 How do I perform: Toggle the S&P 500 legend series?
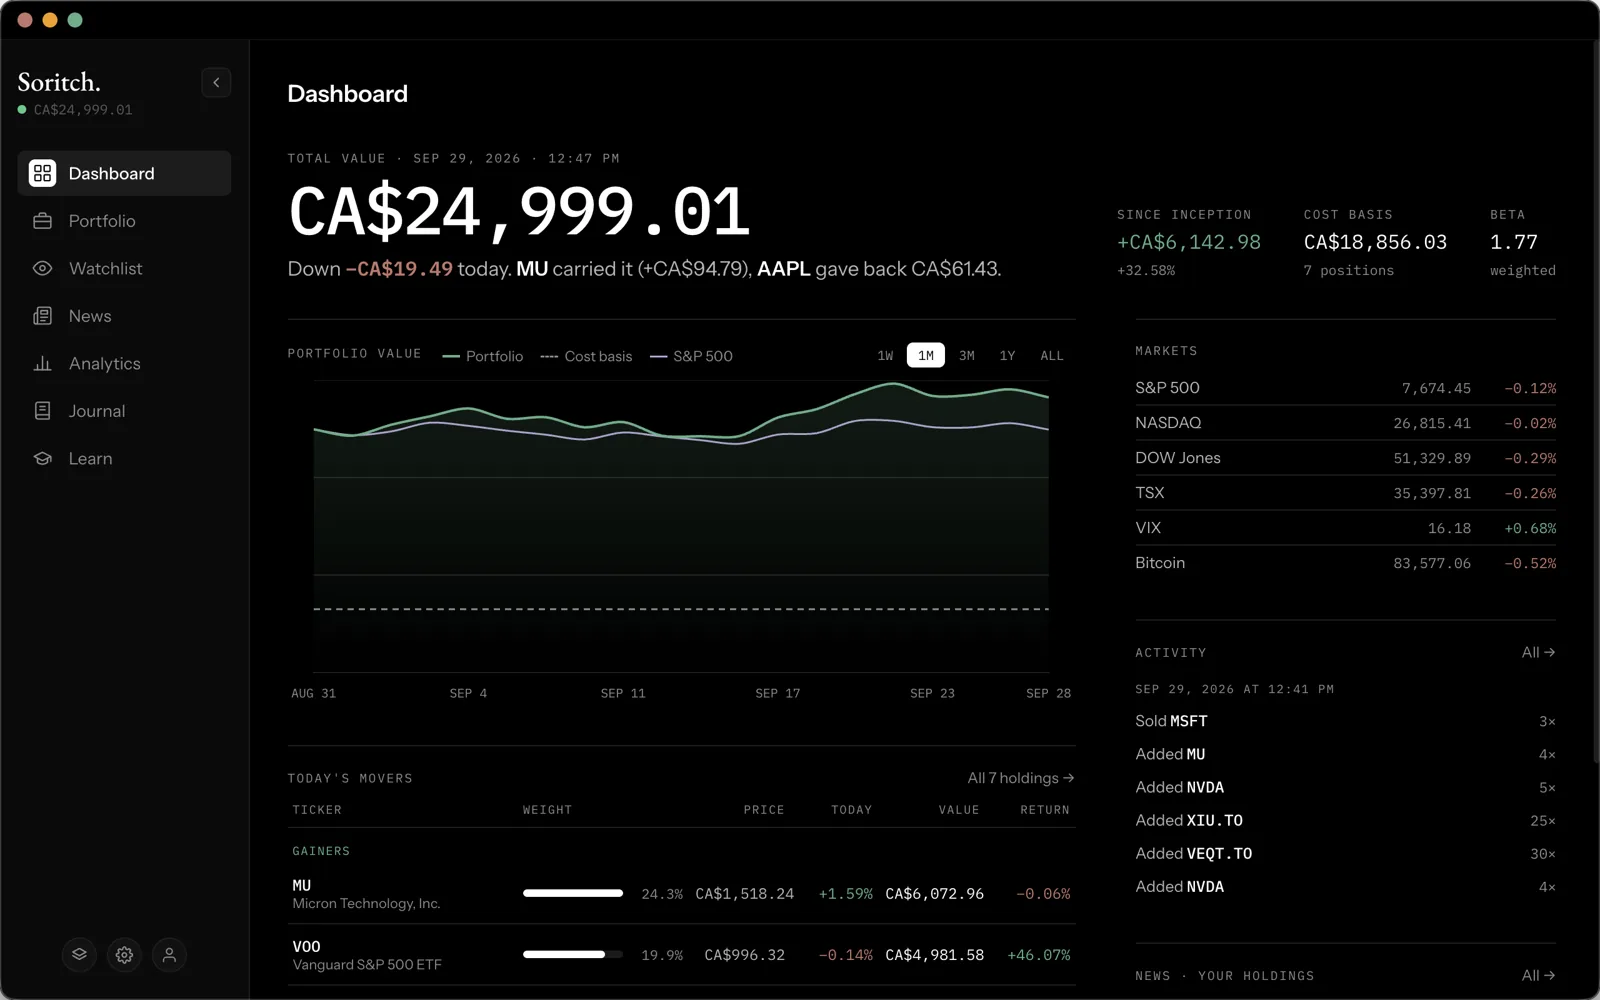click(x=691, y=356)
